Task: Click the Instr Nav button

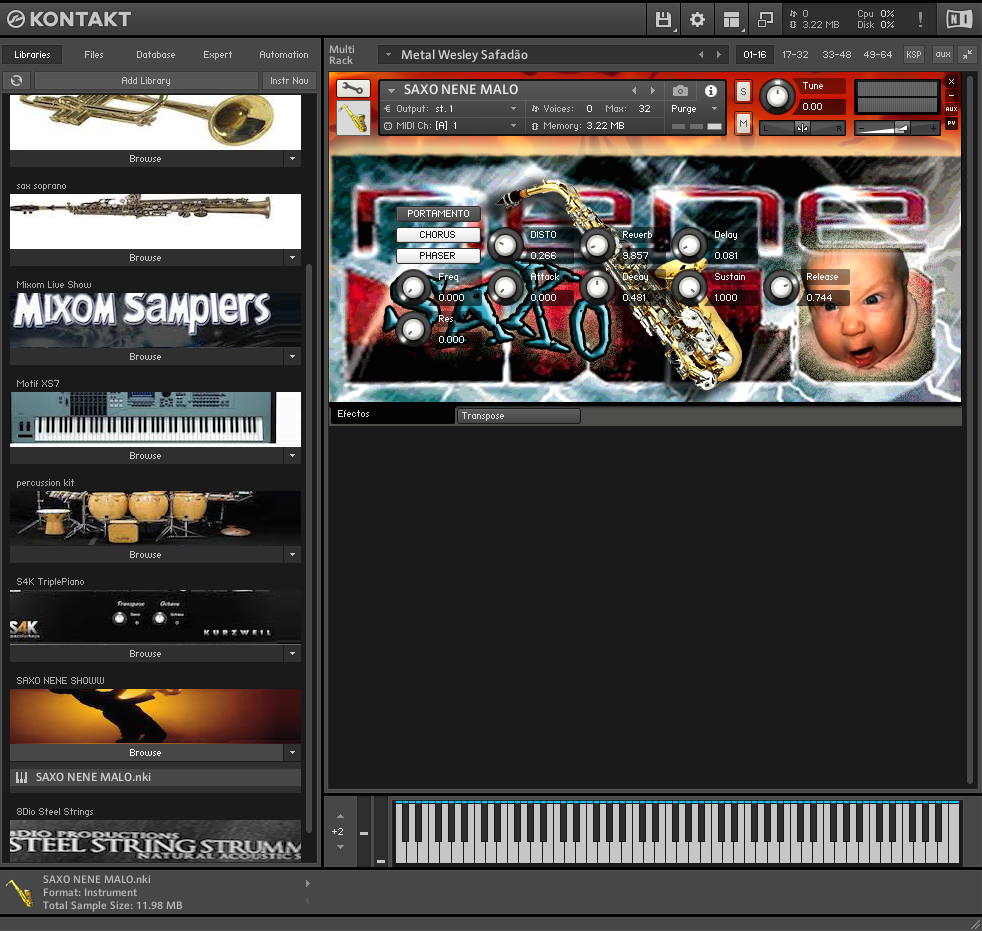Action: click(289, 80)
